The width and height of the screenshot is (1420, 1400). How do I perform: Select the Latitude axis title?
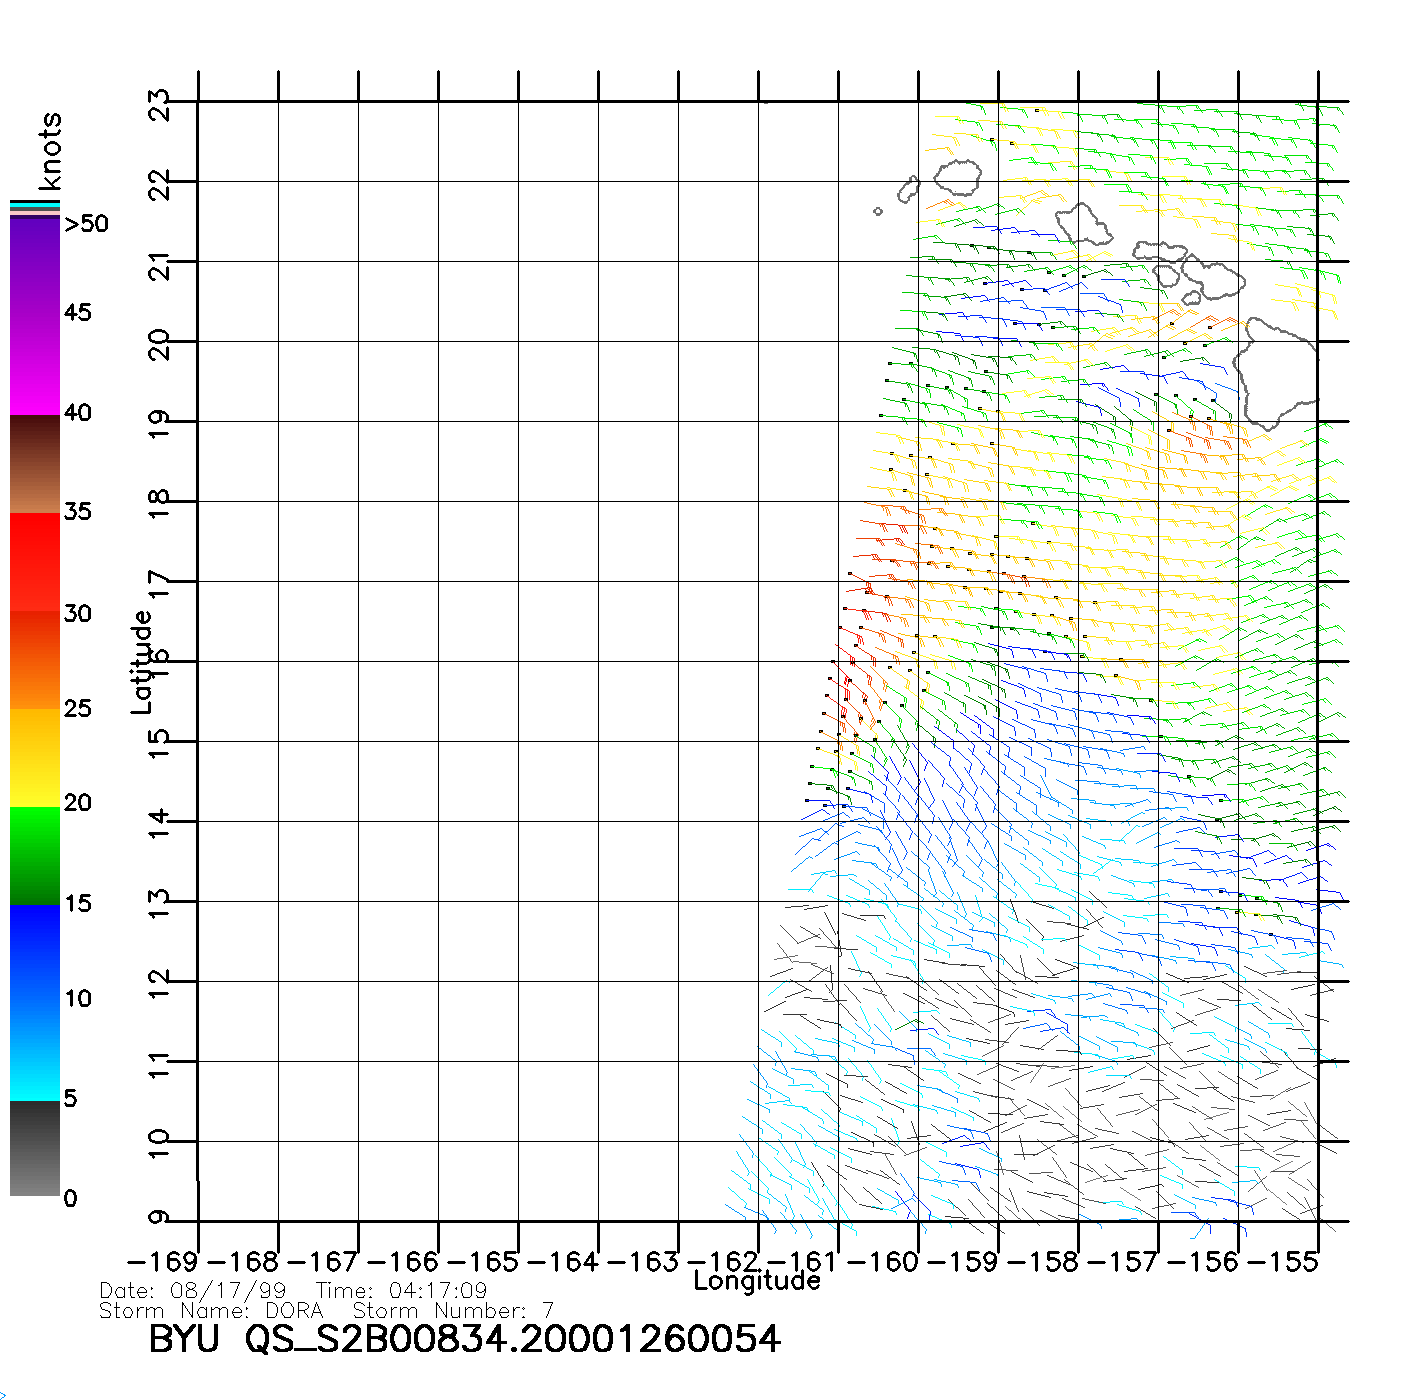coord(141,661)
